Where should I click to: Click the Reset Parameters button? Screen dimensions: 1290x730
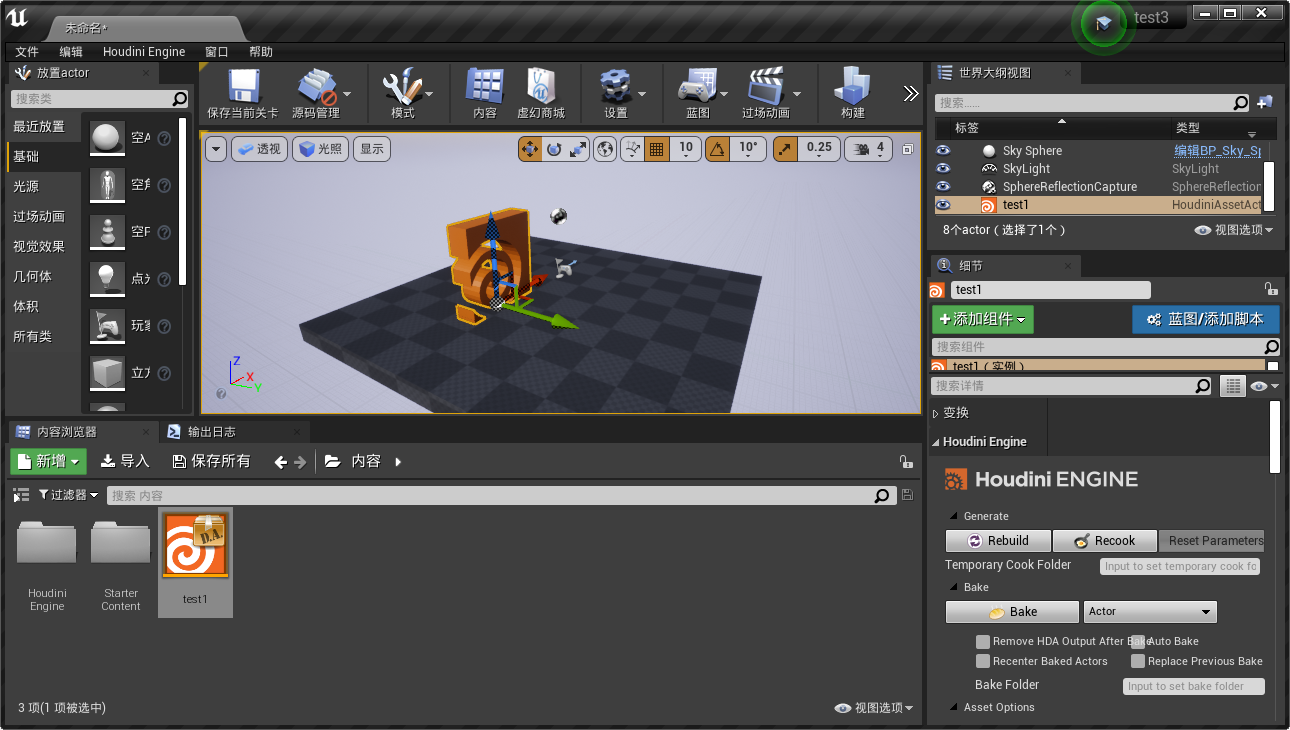pos(1211,541)
